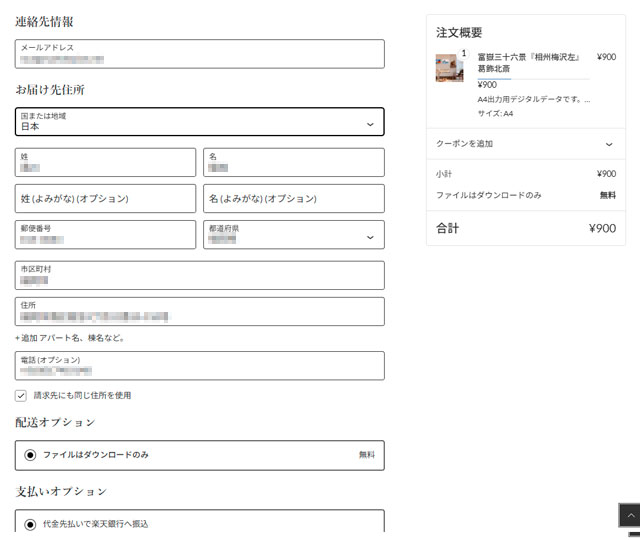Click the last name (姓) field
This screenshot has width=640, height=540.
click(105, 163)
